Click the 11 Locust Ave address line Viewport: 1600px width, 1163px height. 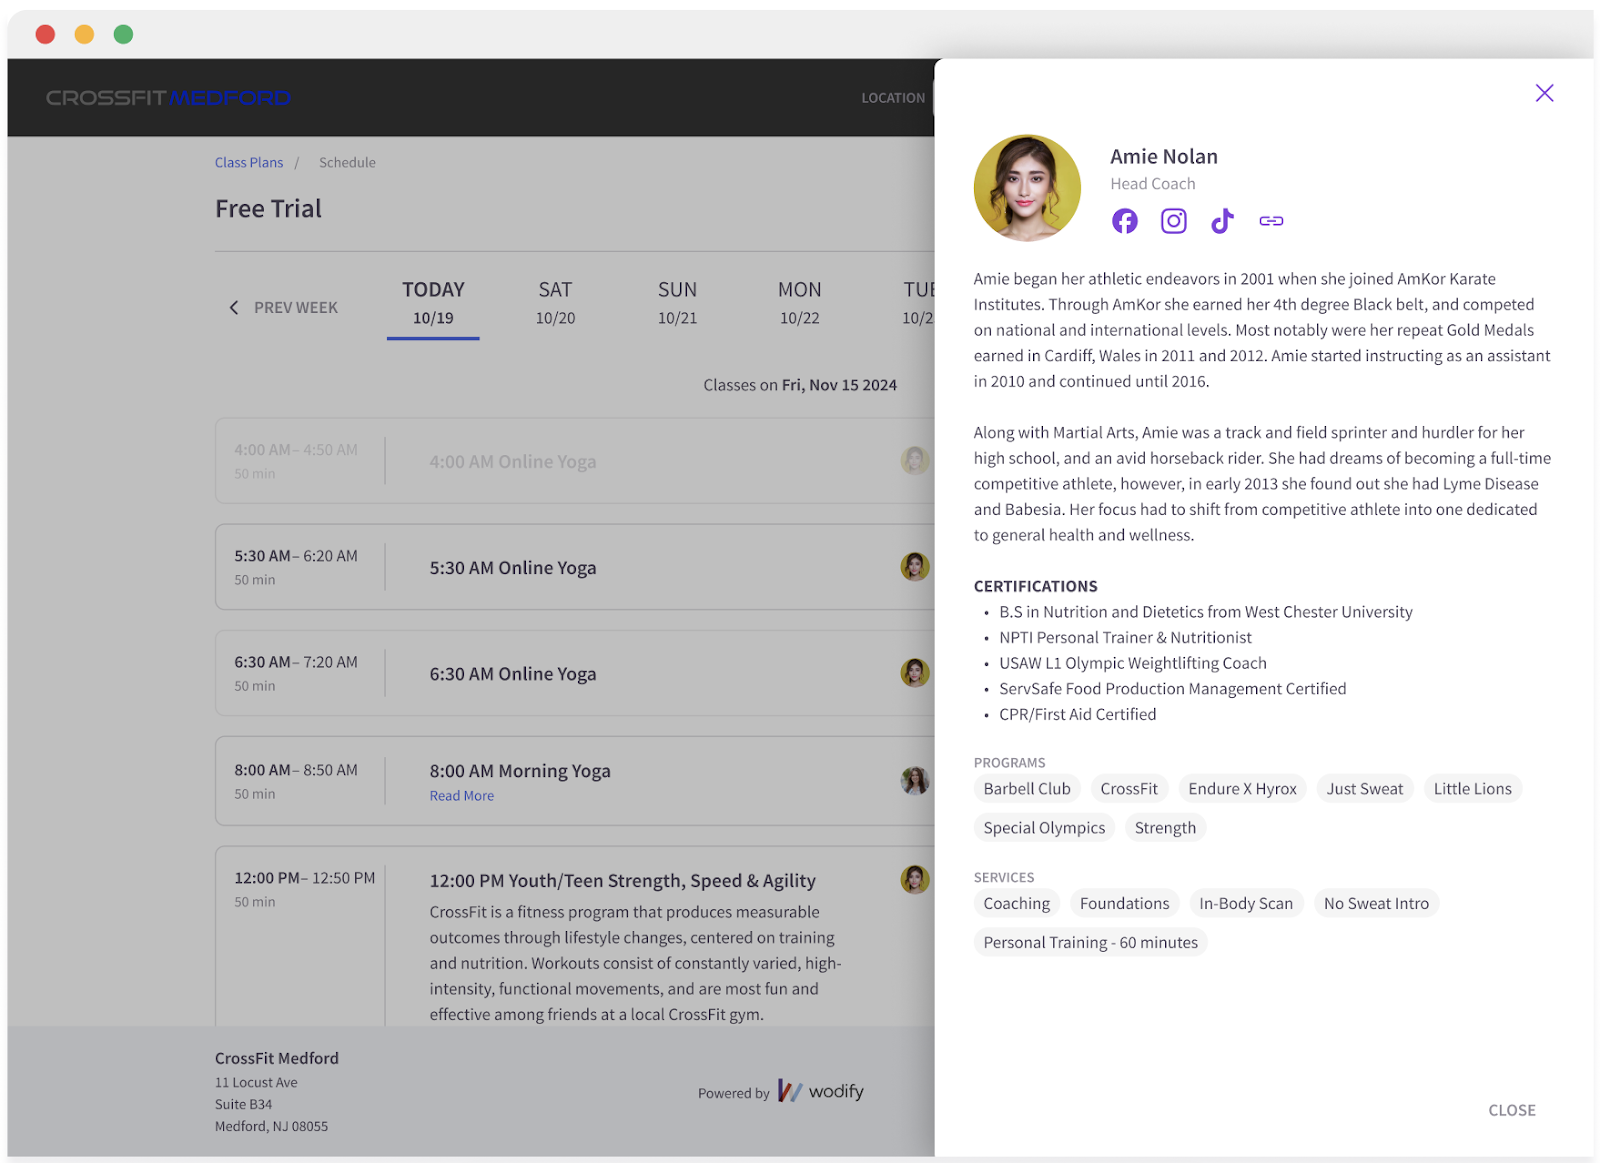click(x=256, y=1083)
